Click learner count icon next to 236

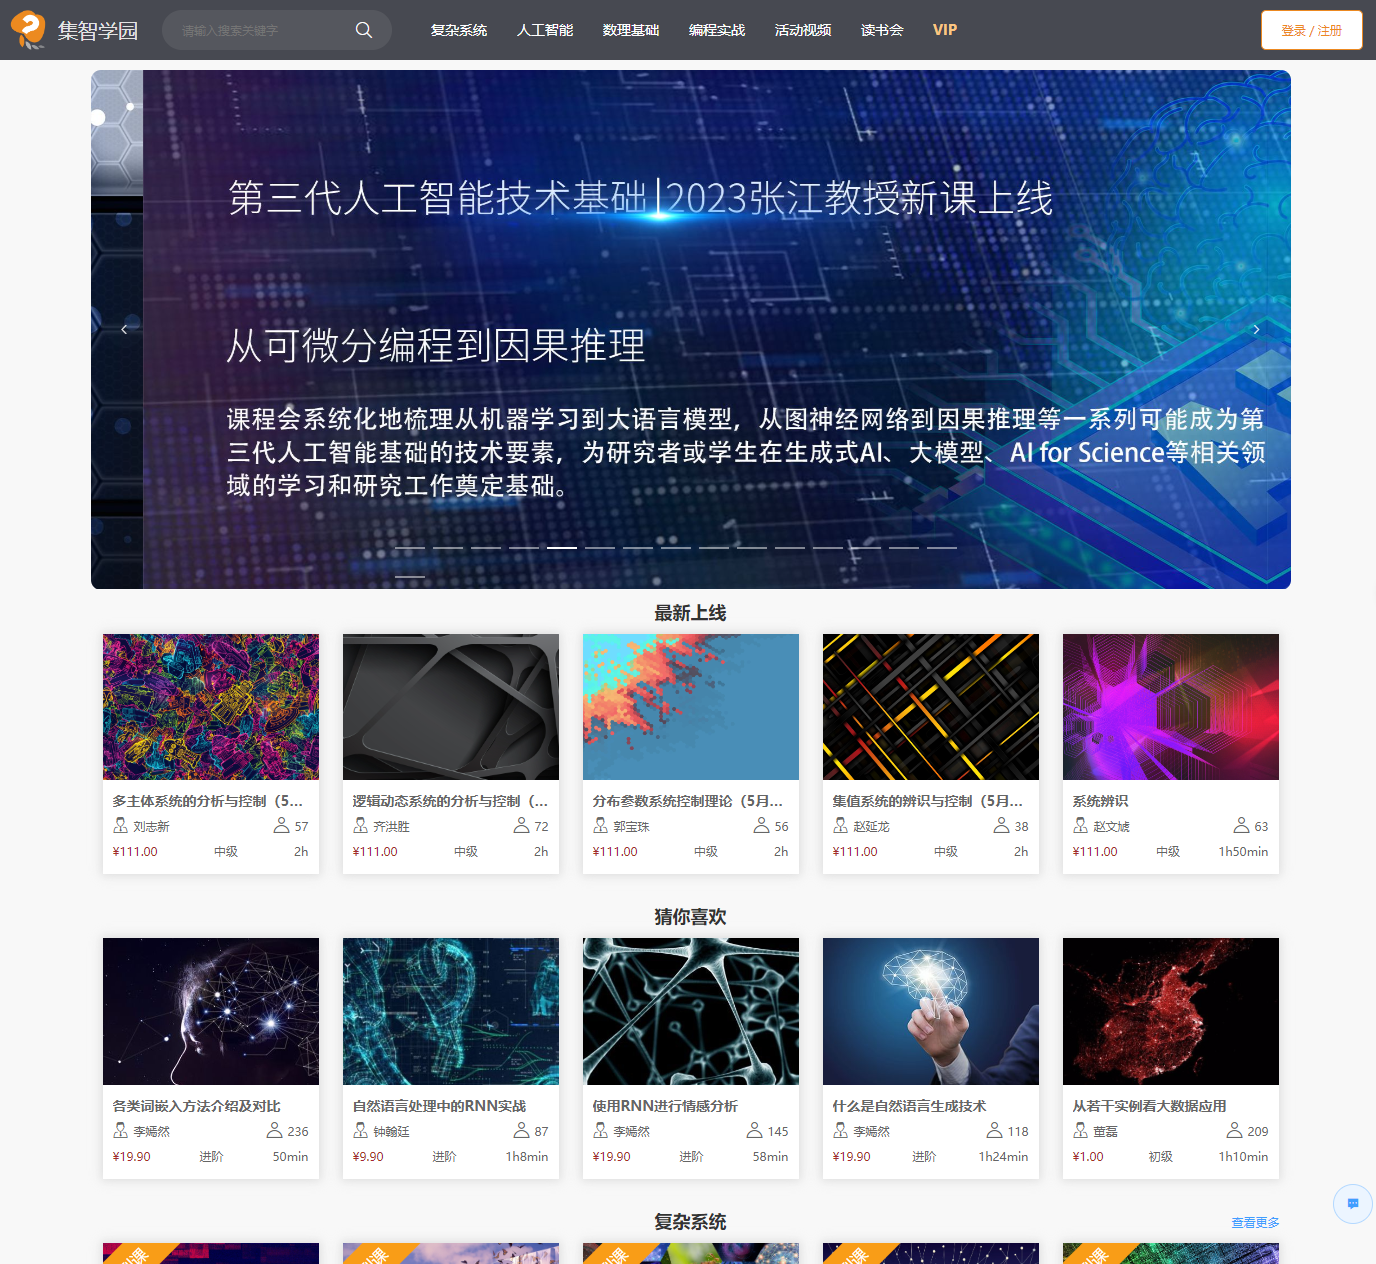pos(274,1131)
